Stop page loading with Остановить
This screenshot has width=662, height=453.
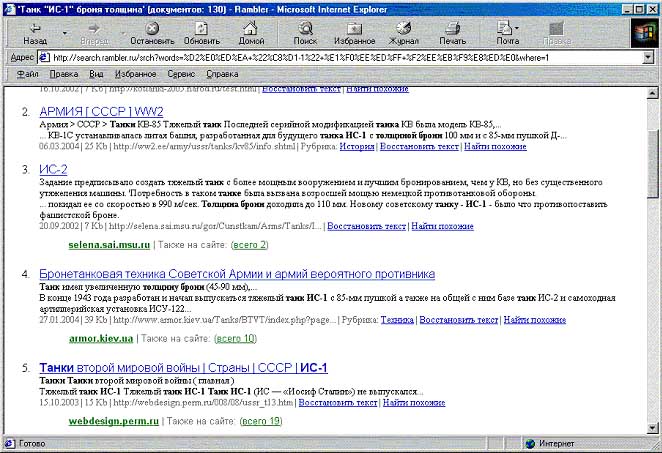[x=152, y=34]
